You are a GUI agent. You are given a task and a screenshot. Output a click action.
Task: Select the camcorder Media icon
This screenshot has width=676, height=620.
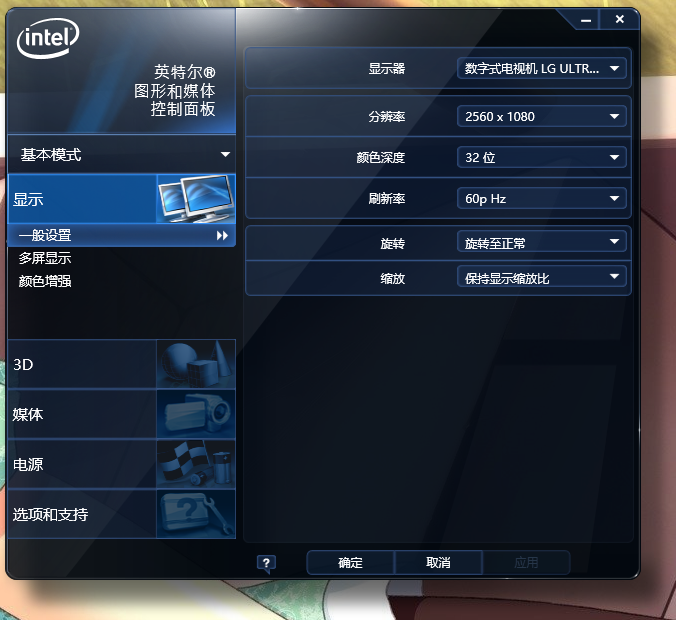[196, 414]
